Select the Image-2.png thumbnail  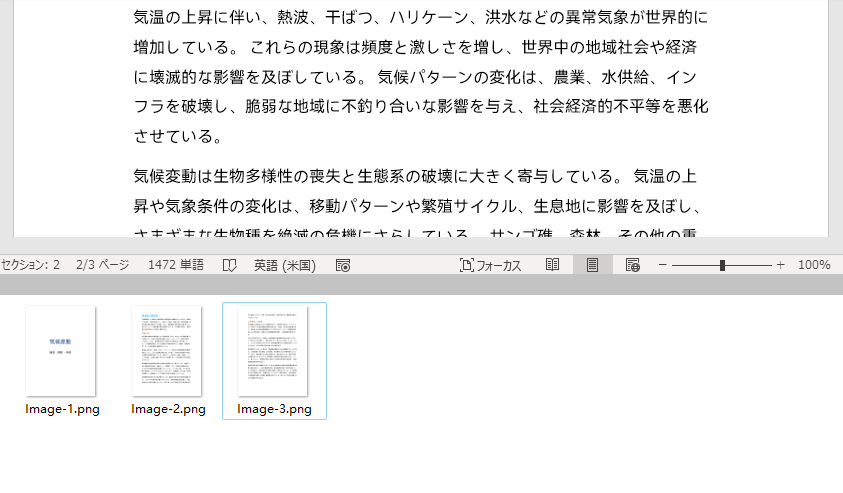click(x=167, y=351)
